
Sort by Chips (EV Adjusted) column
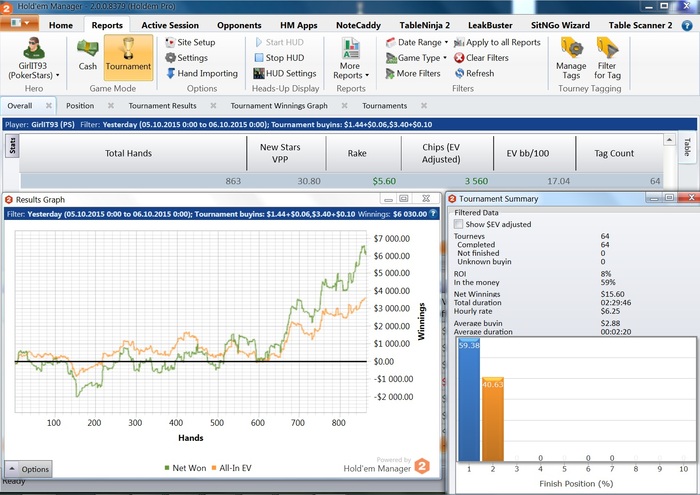click(x=447, y=153)
